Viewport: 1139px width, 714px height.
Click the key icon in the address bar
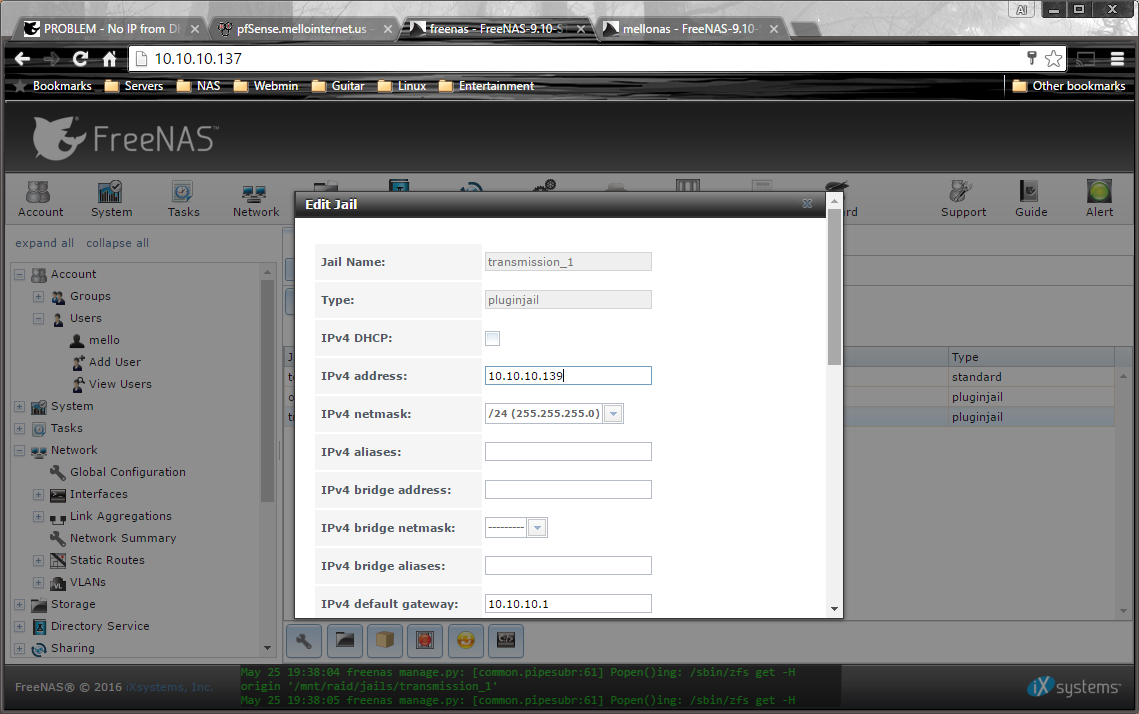pyautogui.click(x=1031, y=58)
